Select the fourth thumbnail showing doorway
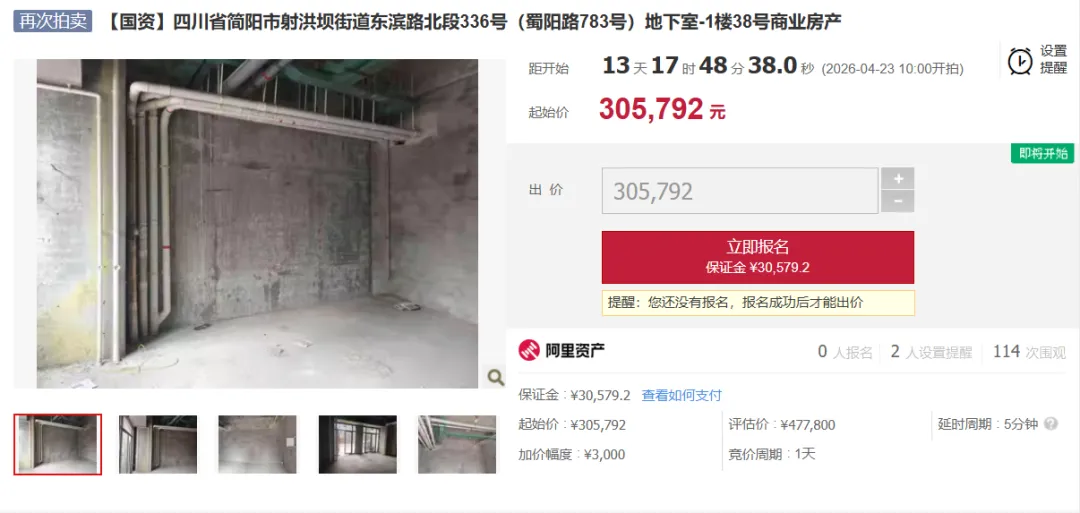Image resolution: width=1080 pixels, height=513 pixels. pyautogui.click(x=357, y=444)
